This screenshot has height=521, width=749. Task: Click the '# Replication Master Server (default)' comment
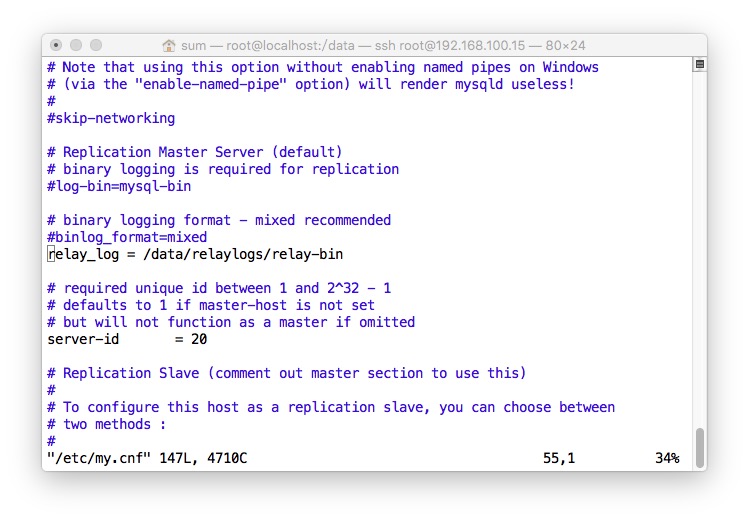[195, 152]
